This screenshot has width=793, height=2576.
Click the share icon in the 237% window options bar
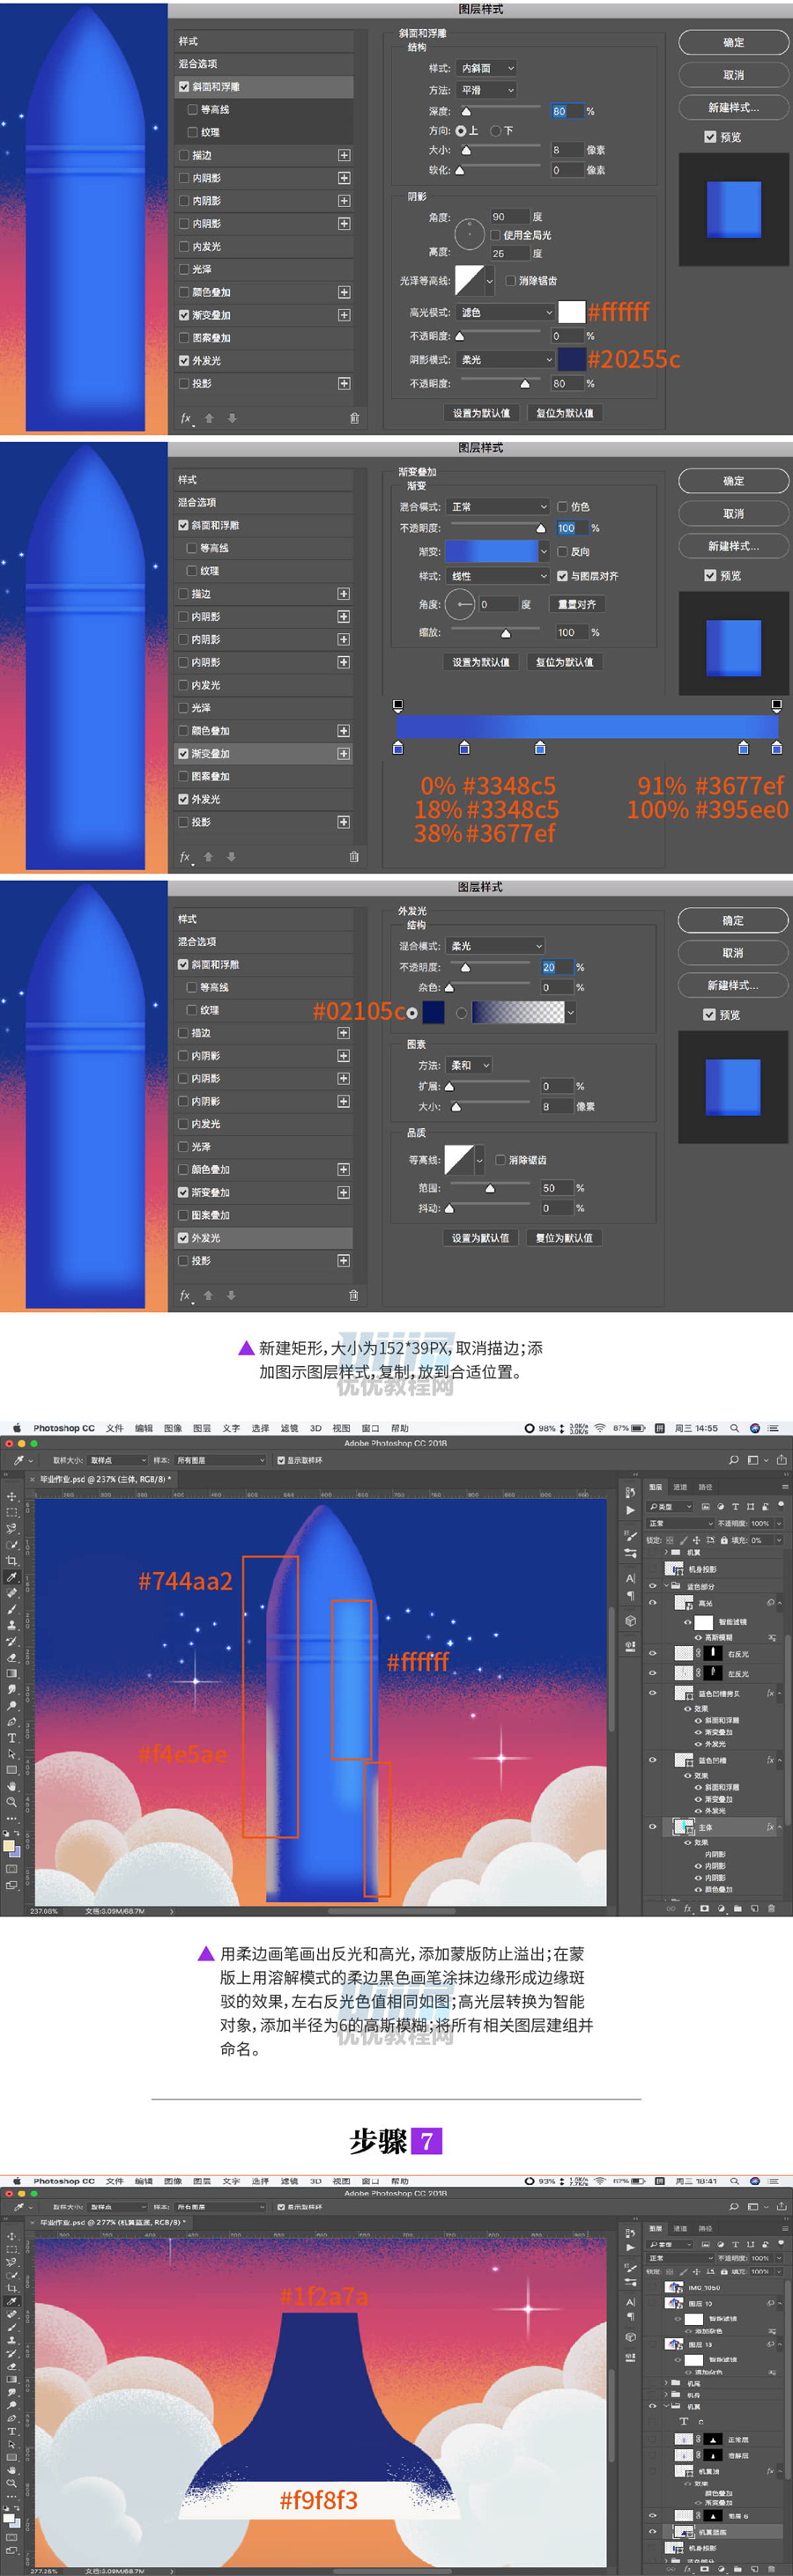pyautogui.click(x=781, y=1460)
